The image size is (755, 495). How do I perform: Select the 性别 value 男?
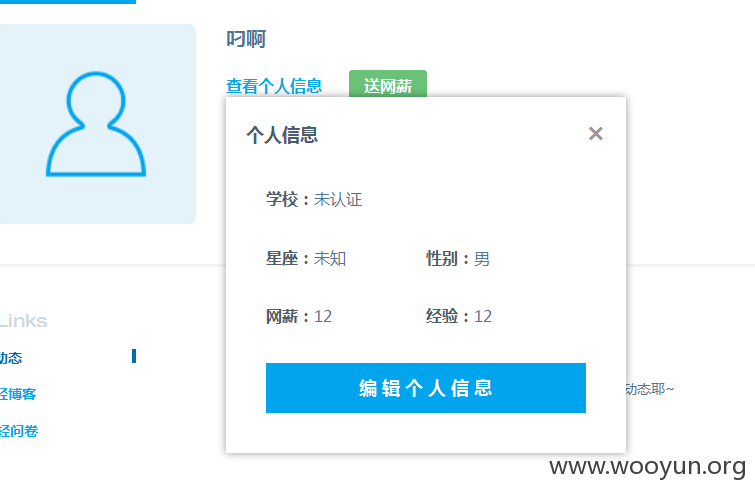[482, 259]
